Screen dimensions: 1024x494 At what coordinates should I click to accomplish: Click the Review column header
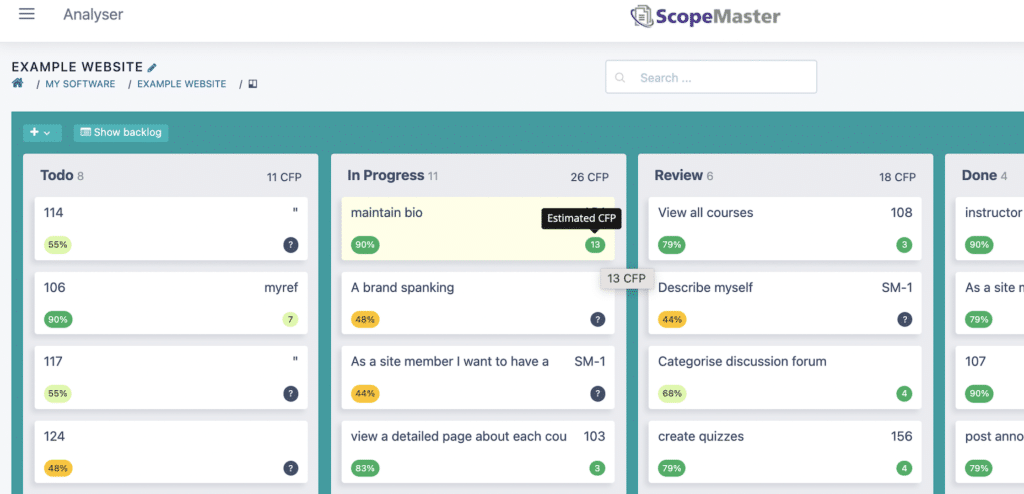click(x=679, y=175)
